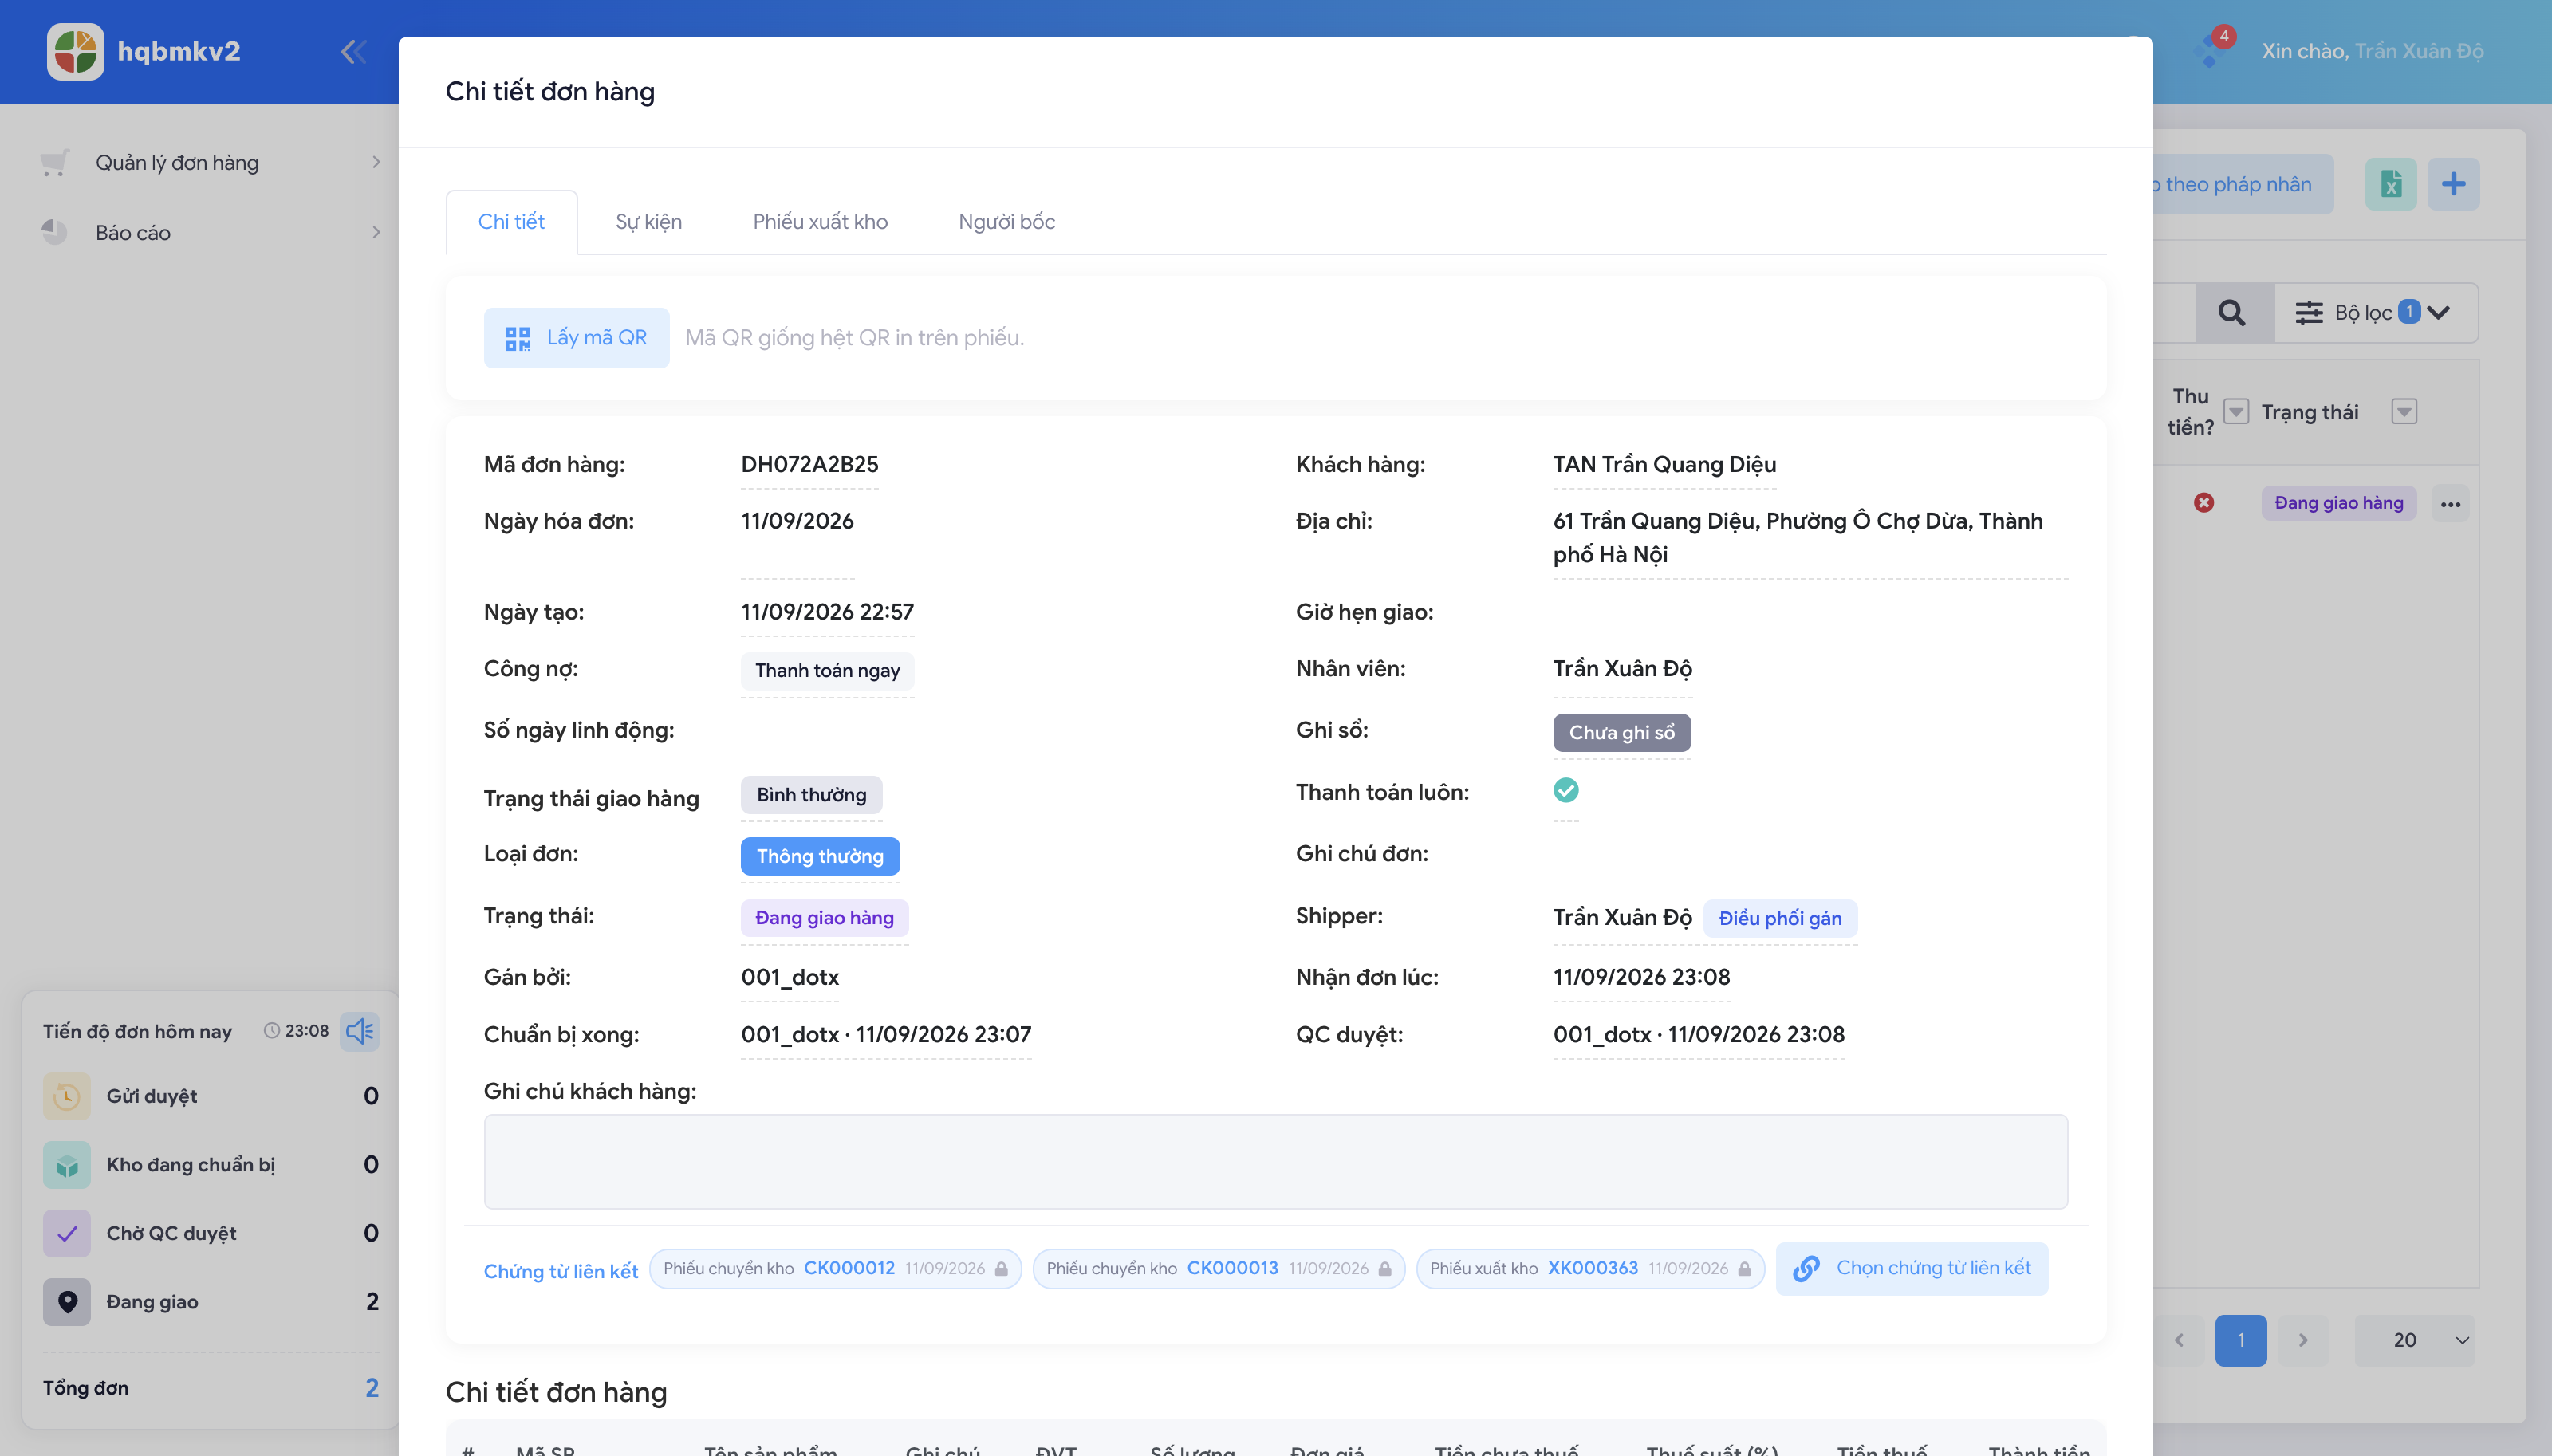The height and width of the screenshot is (1456, 2552).
Task: Click order code DH072A2B25
Action: pyautogui.click(x=810, y=464)
